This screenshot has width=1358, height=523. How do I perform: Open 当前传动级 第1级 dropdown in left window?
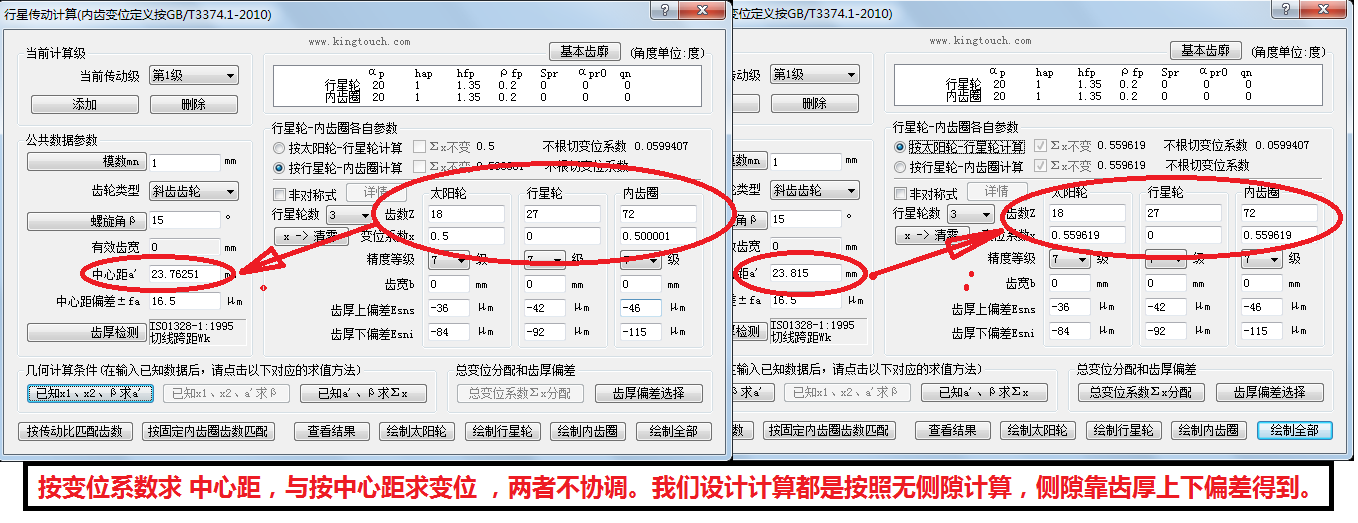(194, 75)
